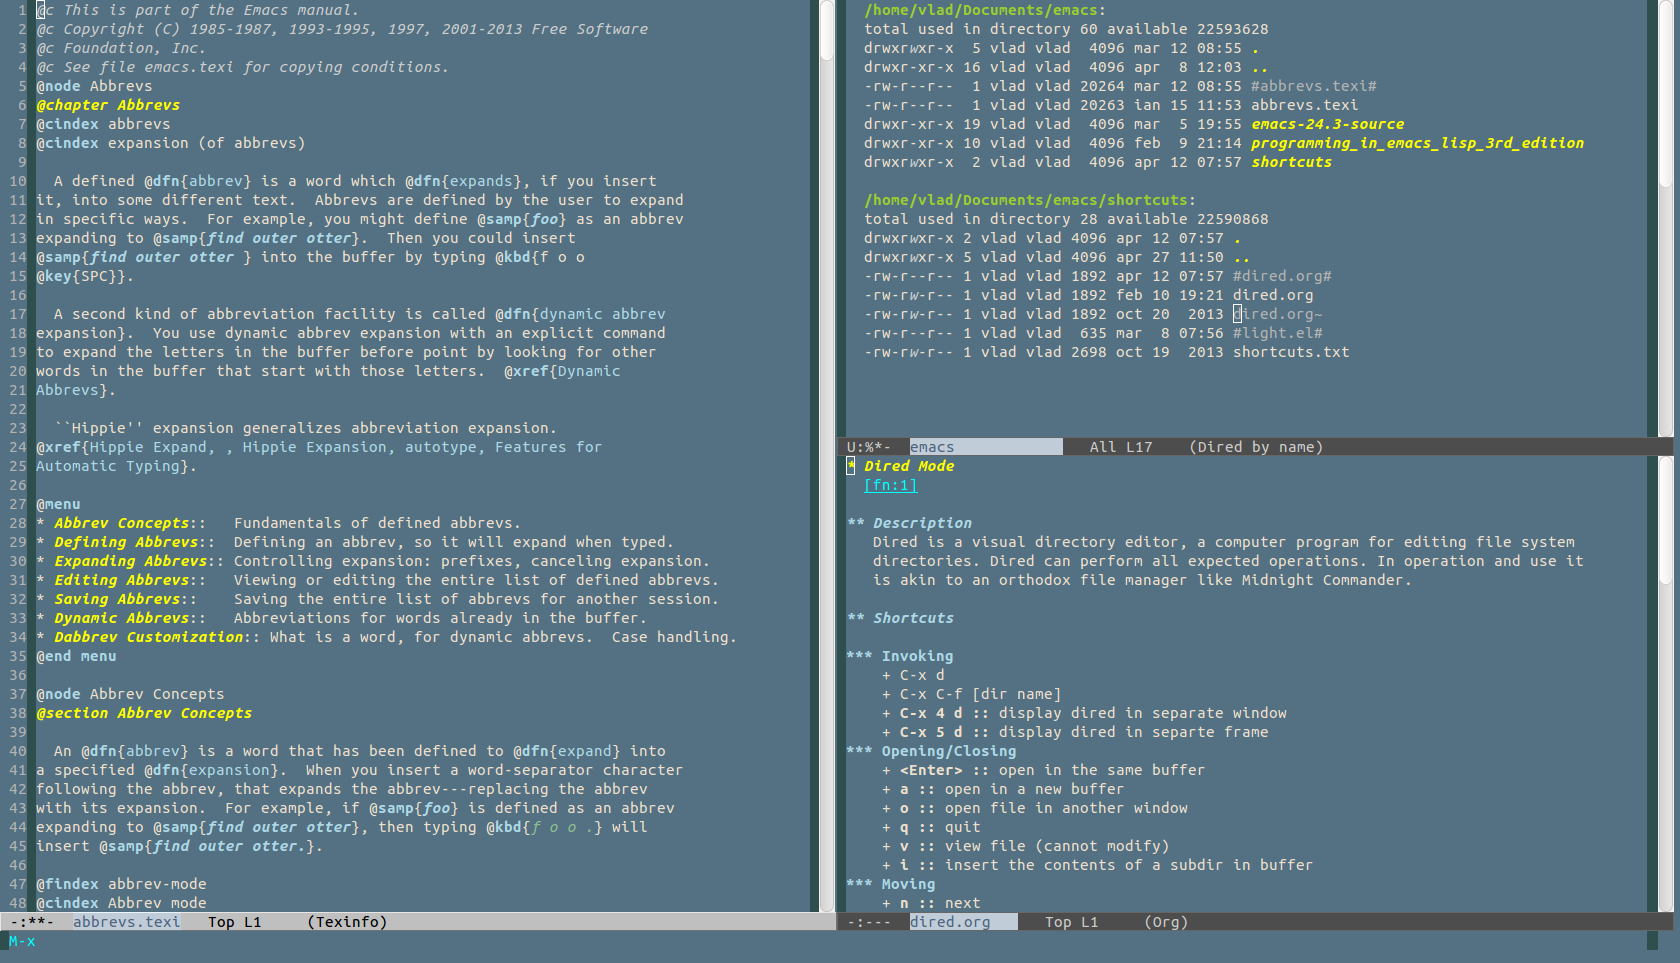Click the org window's vertical scrollbar
The height and width of the screenshot is (963, 1680).
[x=1665, y=684]
